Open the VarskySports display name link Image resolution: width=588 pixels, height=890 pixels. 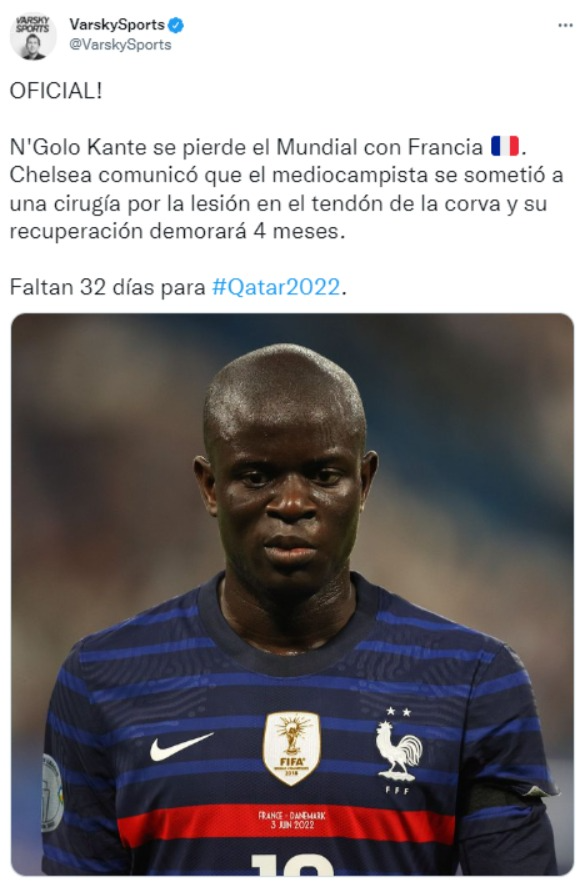tap(117, 24)
